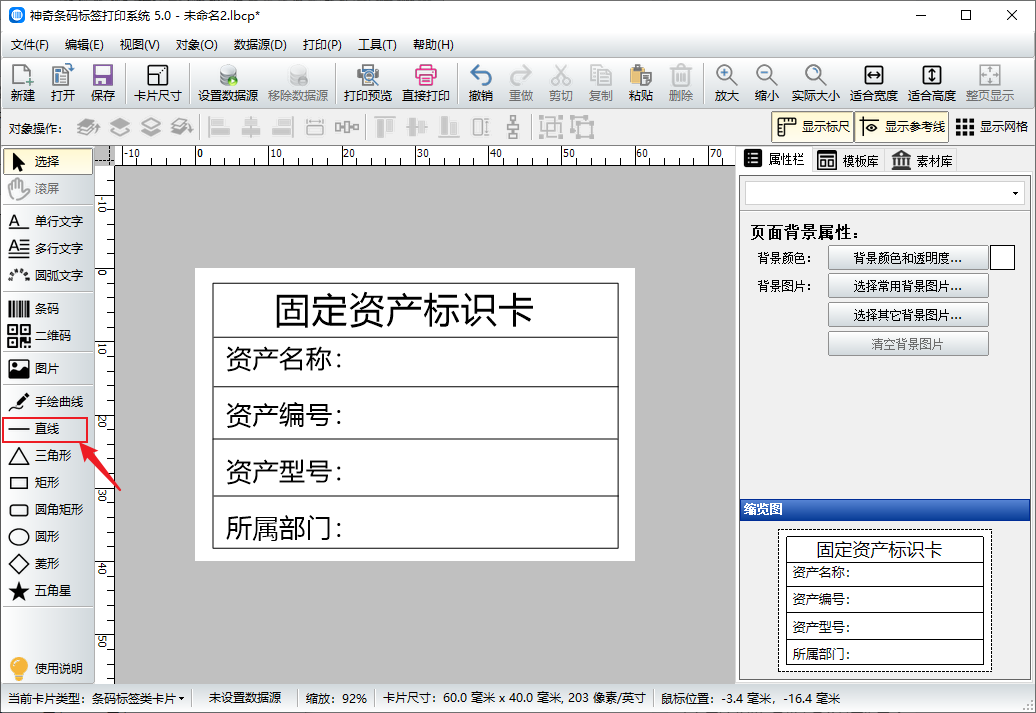This screenshot has height=713, width=1036.
Task: Open the 编辑(E) menu
Action: coord(84,45)
